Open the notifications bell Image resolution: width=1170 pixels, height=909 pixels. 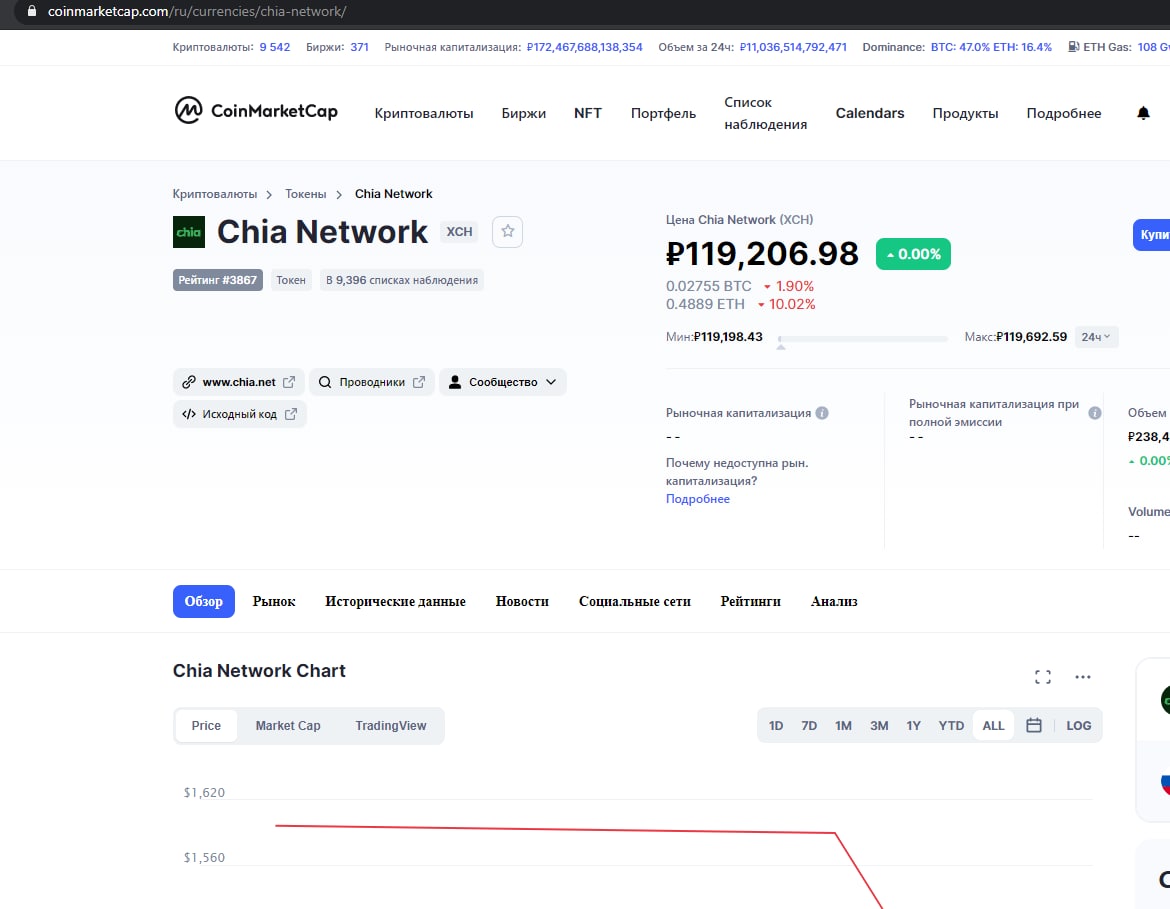click(x=1142, y=113)
